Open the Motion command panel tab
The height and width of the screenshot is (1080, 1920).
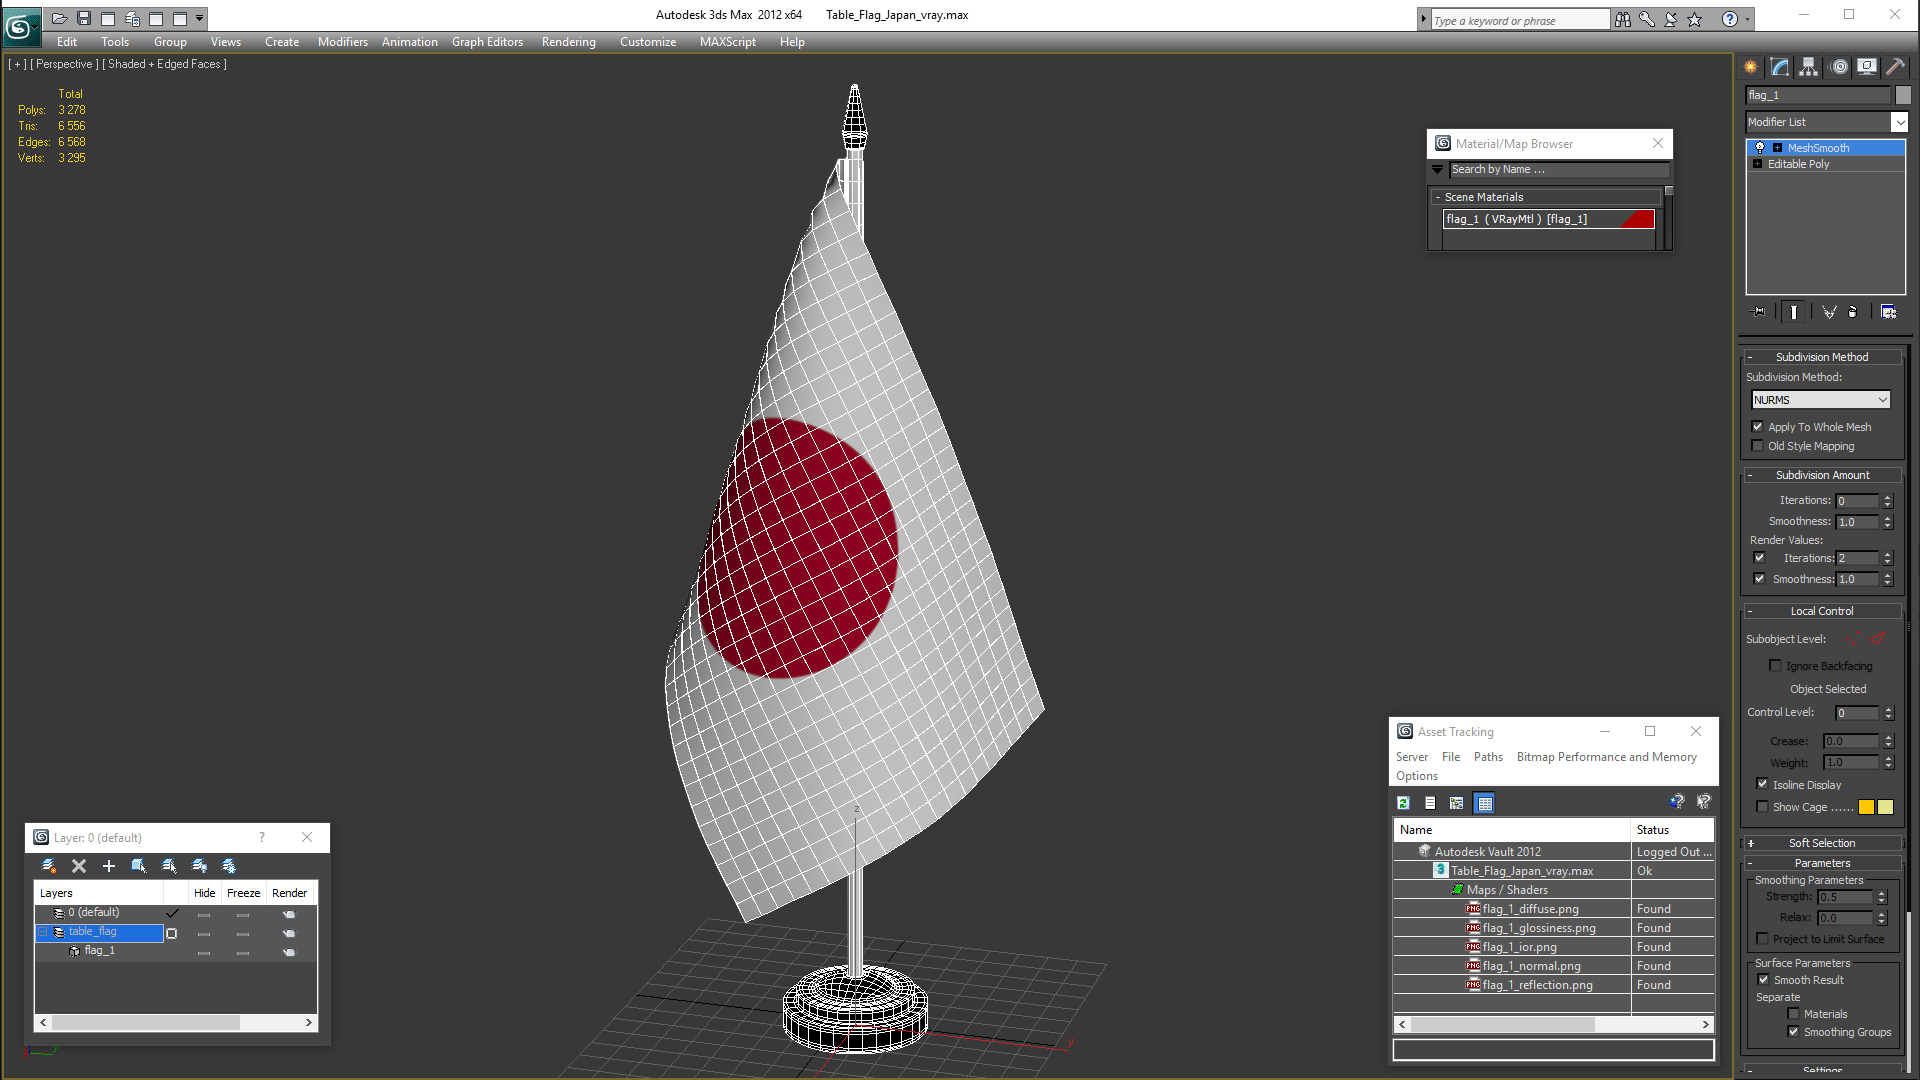click(1839, 67)
